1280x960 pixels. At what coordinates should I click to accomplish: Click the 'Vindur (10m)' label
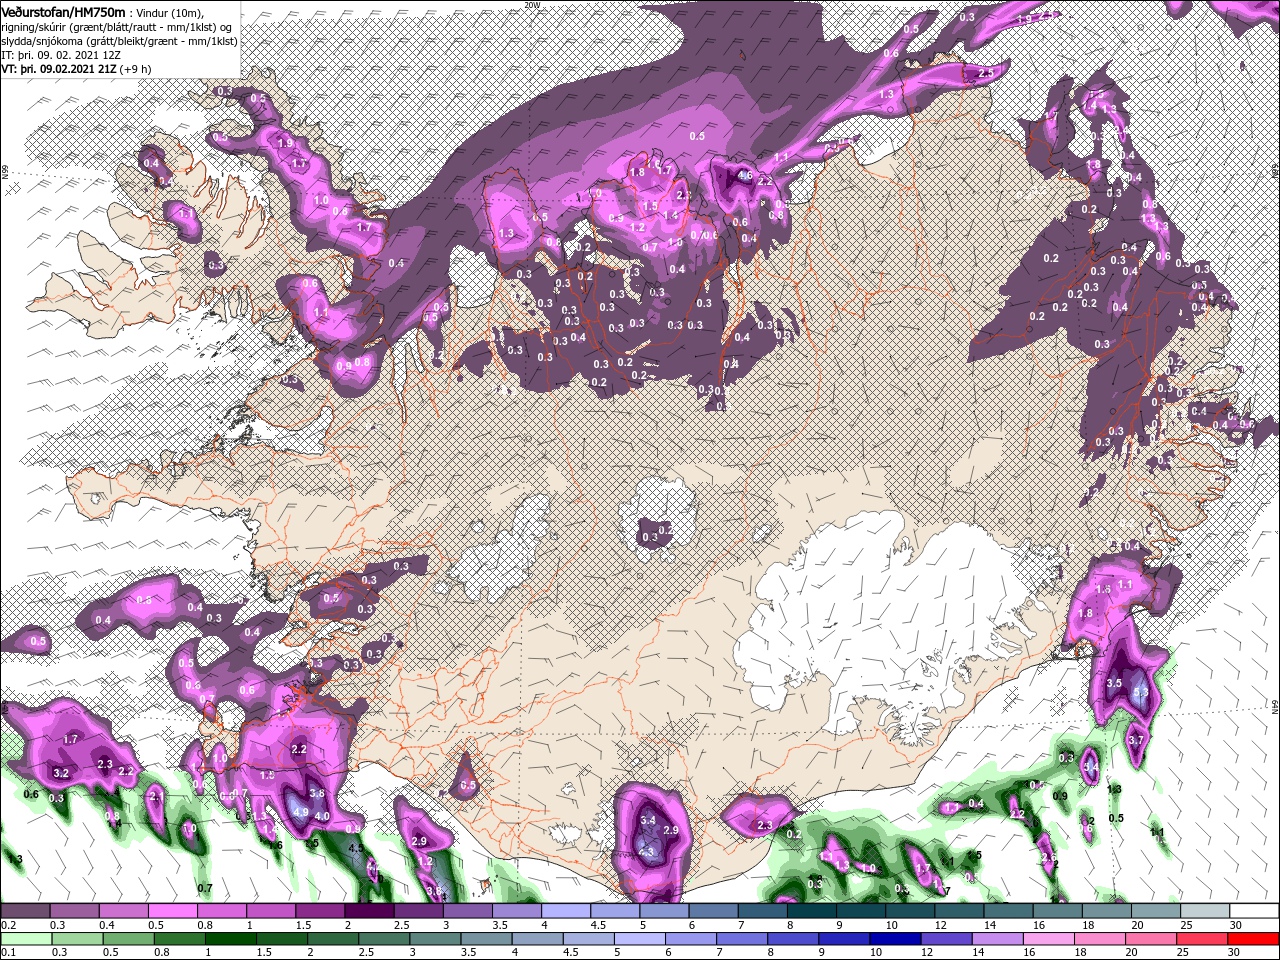(x=169, y=13)
